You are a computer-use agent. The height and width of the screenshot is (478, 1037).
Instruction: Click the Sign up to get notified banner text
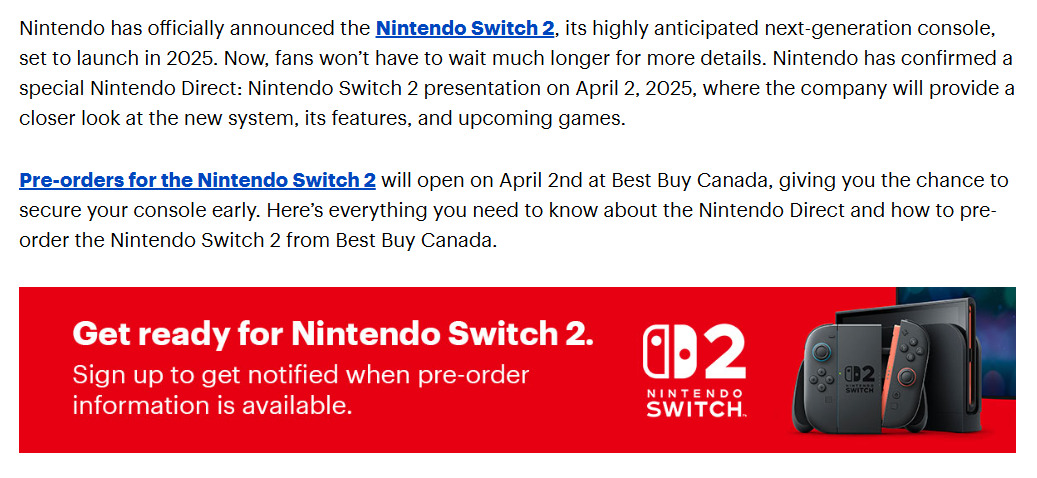point(300,375)
